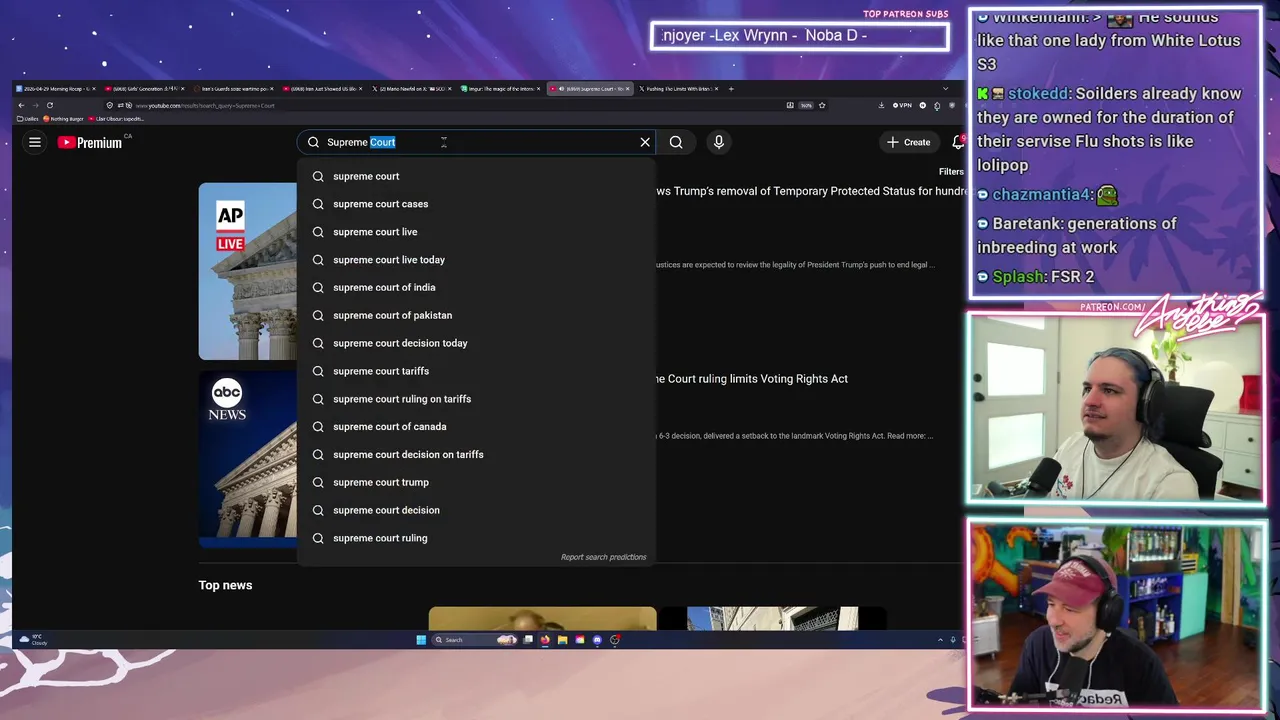
Task: Submit search with the magnifier button
Action: pyautogui.click(x=676, y=142)
